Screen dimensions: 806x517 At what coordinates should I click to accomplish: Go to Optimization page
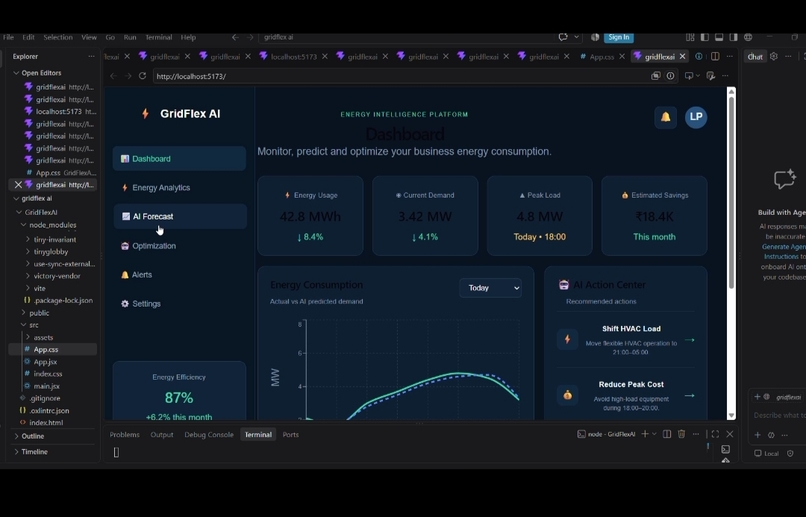[179, 246]
